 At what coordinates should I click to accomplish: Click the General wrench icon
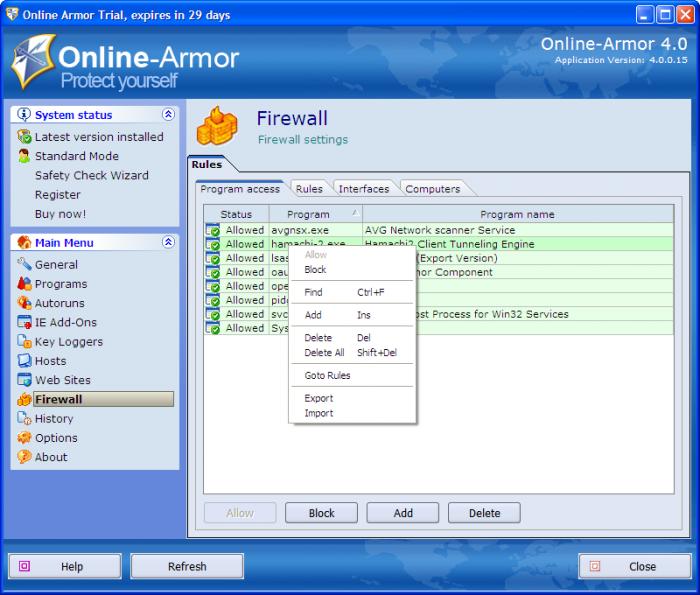[24, 264]
